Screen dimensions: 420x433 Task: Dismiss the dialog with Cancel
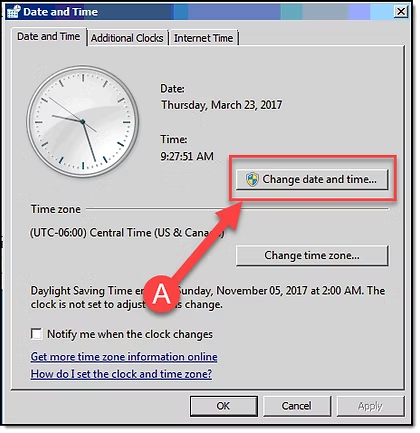(297, 406)
